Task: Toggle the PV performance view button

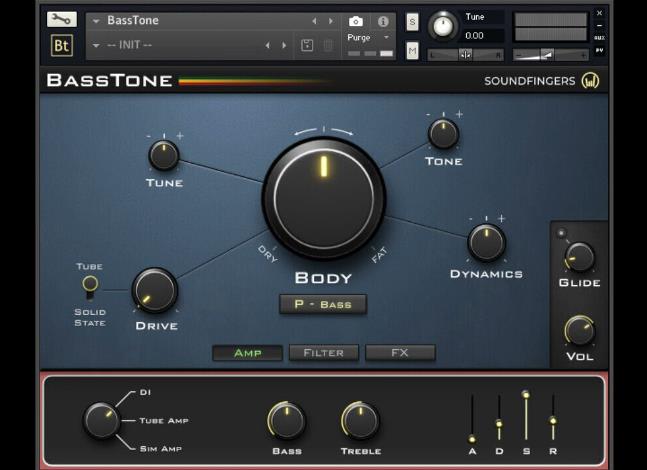Action: [x=600, y=50]
